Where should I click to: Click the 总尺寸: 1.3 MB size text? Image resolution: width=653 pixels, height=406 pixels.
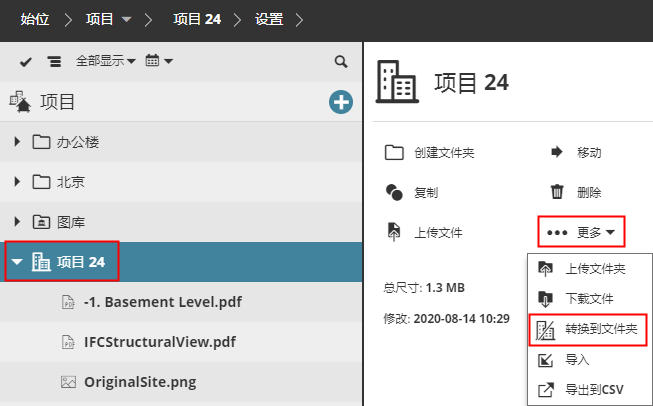pos(424,288)
